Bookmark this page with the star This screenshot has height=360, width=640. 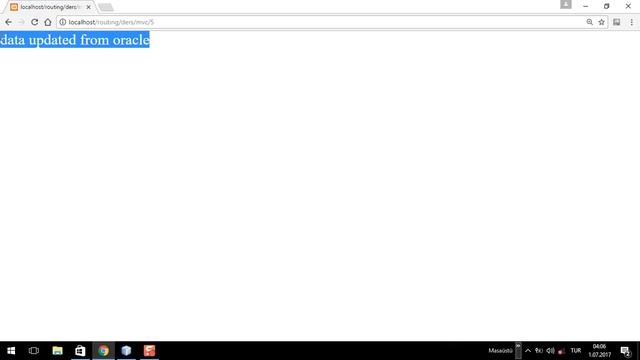click(601, 22)
